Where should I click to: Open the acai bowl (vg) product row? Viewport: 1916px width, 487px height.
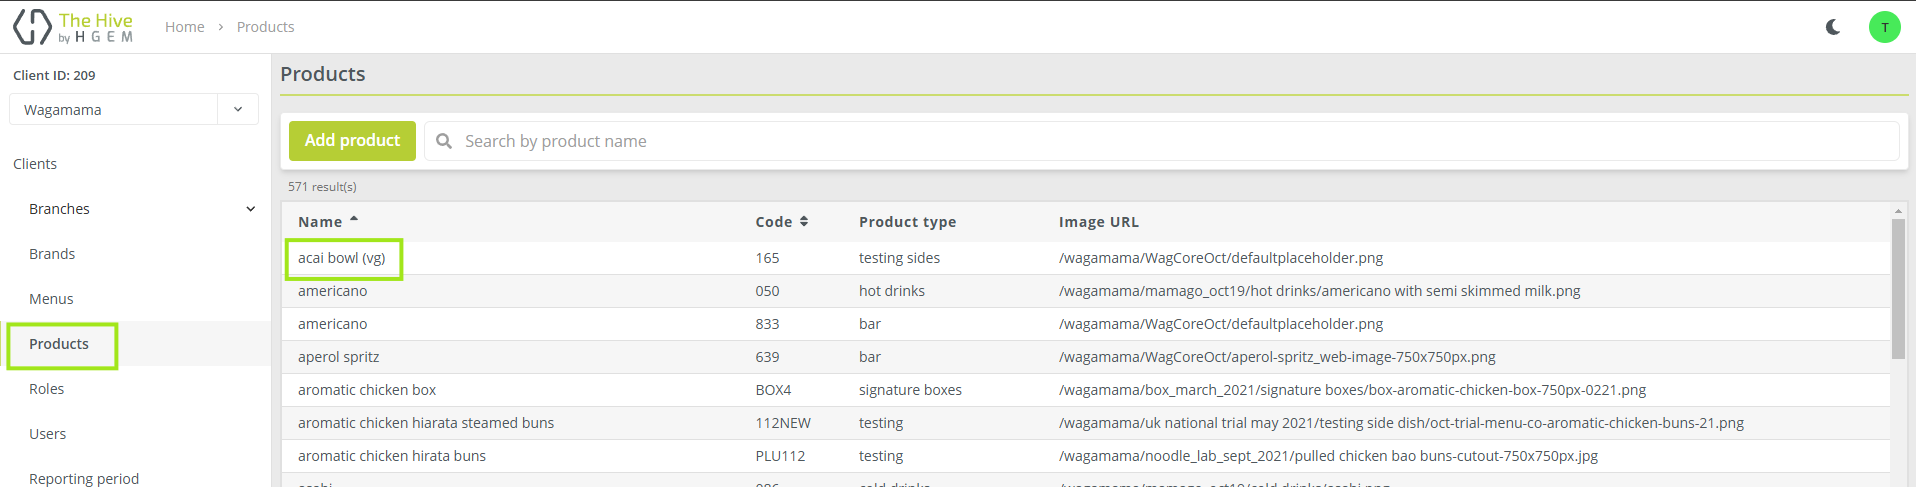pos(342,258)
